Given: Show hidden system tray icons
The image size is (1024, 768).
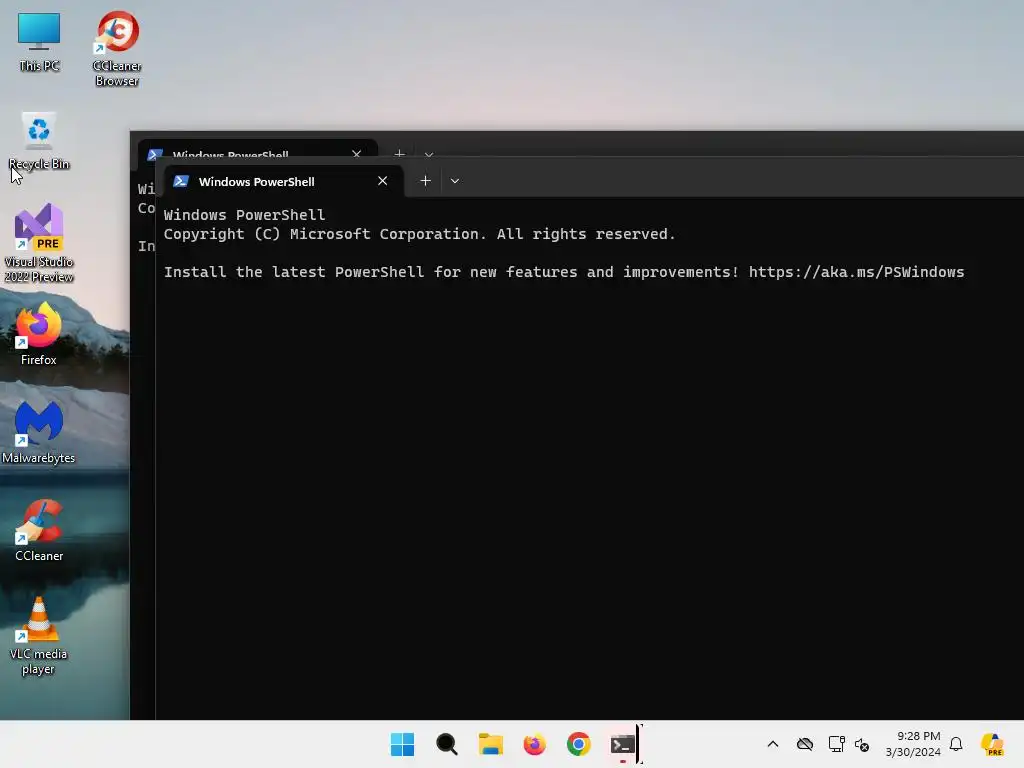Looking at the screenshot, I should [x=773, y=744].
